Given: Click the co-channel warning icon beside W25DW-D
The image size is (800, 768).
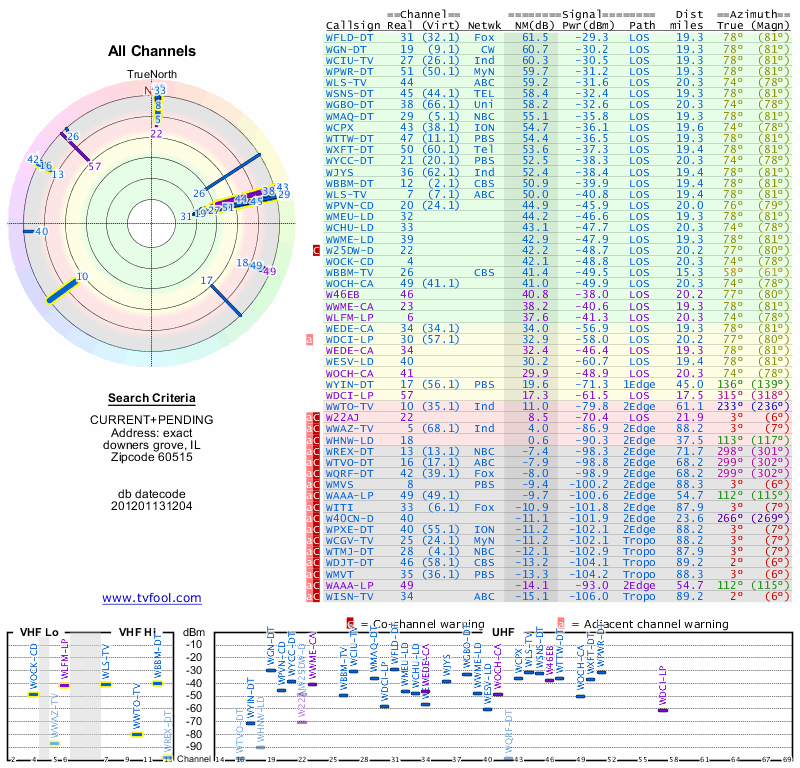Looking at the screenshot, I should click(316, 251).
